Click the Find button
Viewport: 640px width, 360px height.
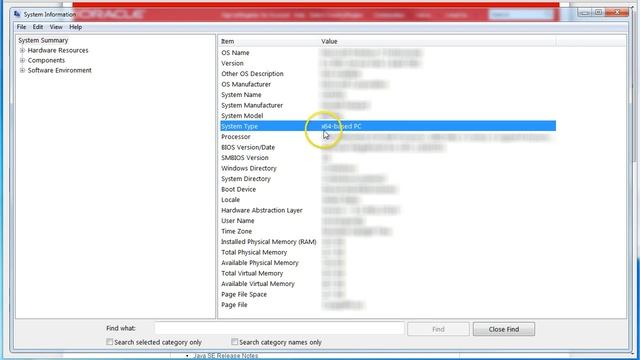click(438, 329)
